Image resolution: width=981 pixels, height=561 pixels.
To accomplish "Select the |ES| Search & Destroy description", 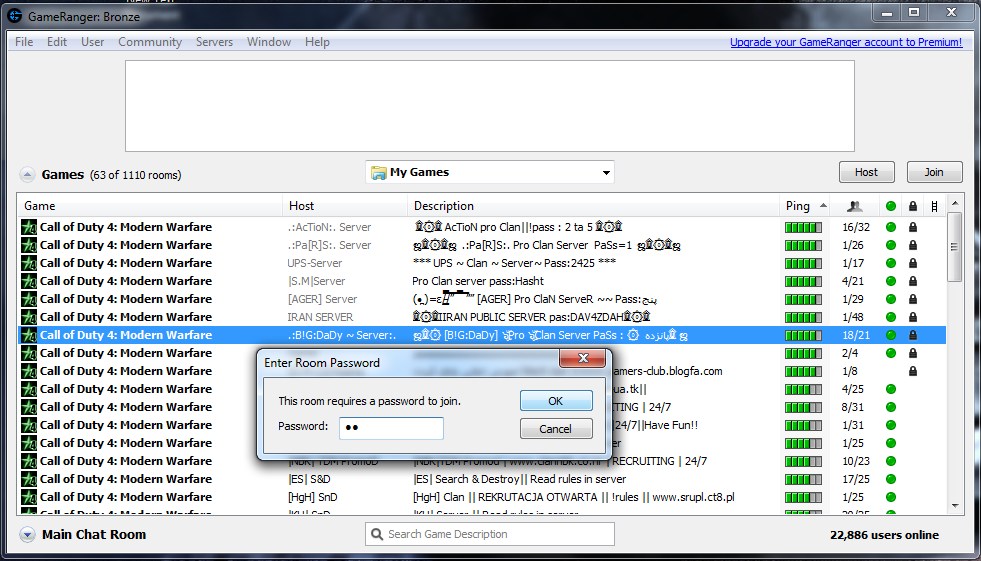I will 519,479.
